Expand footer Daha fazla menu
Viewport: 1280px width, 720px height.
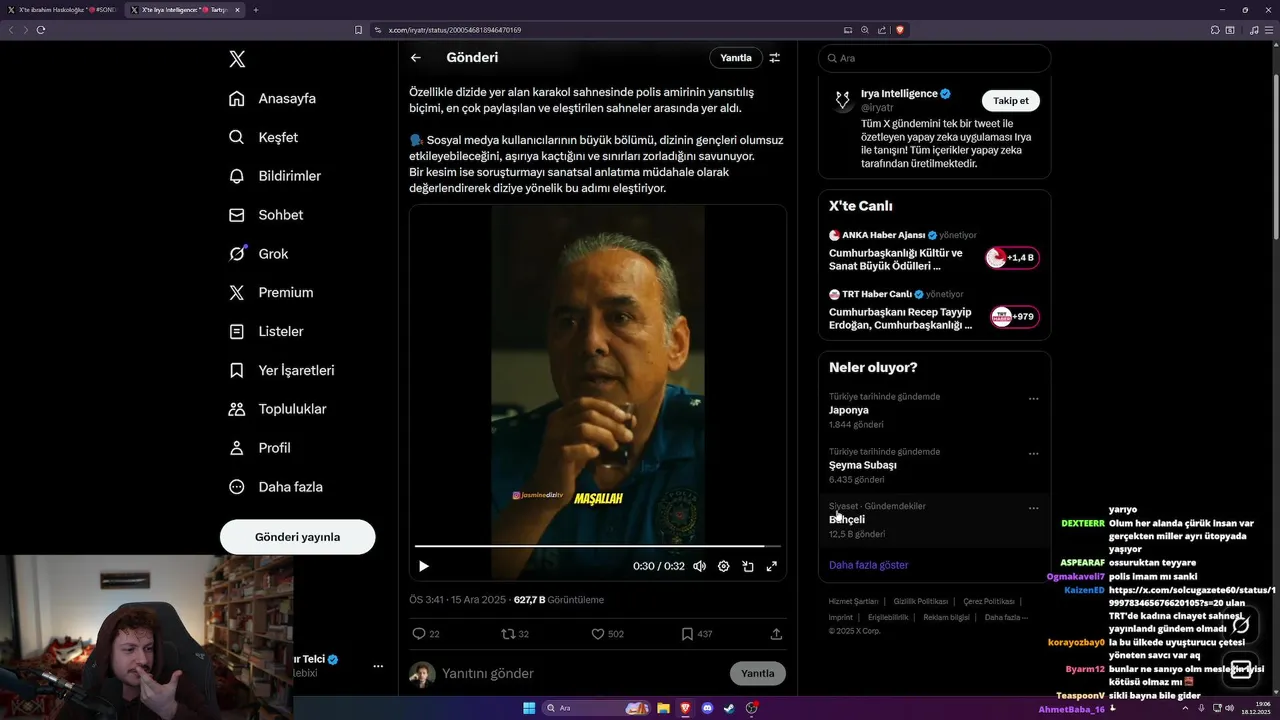click(x=1005, y=617)
